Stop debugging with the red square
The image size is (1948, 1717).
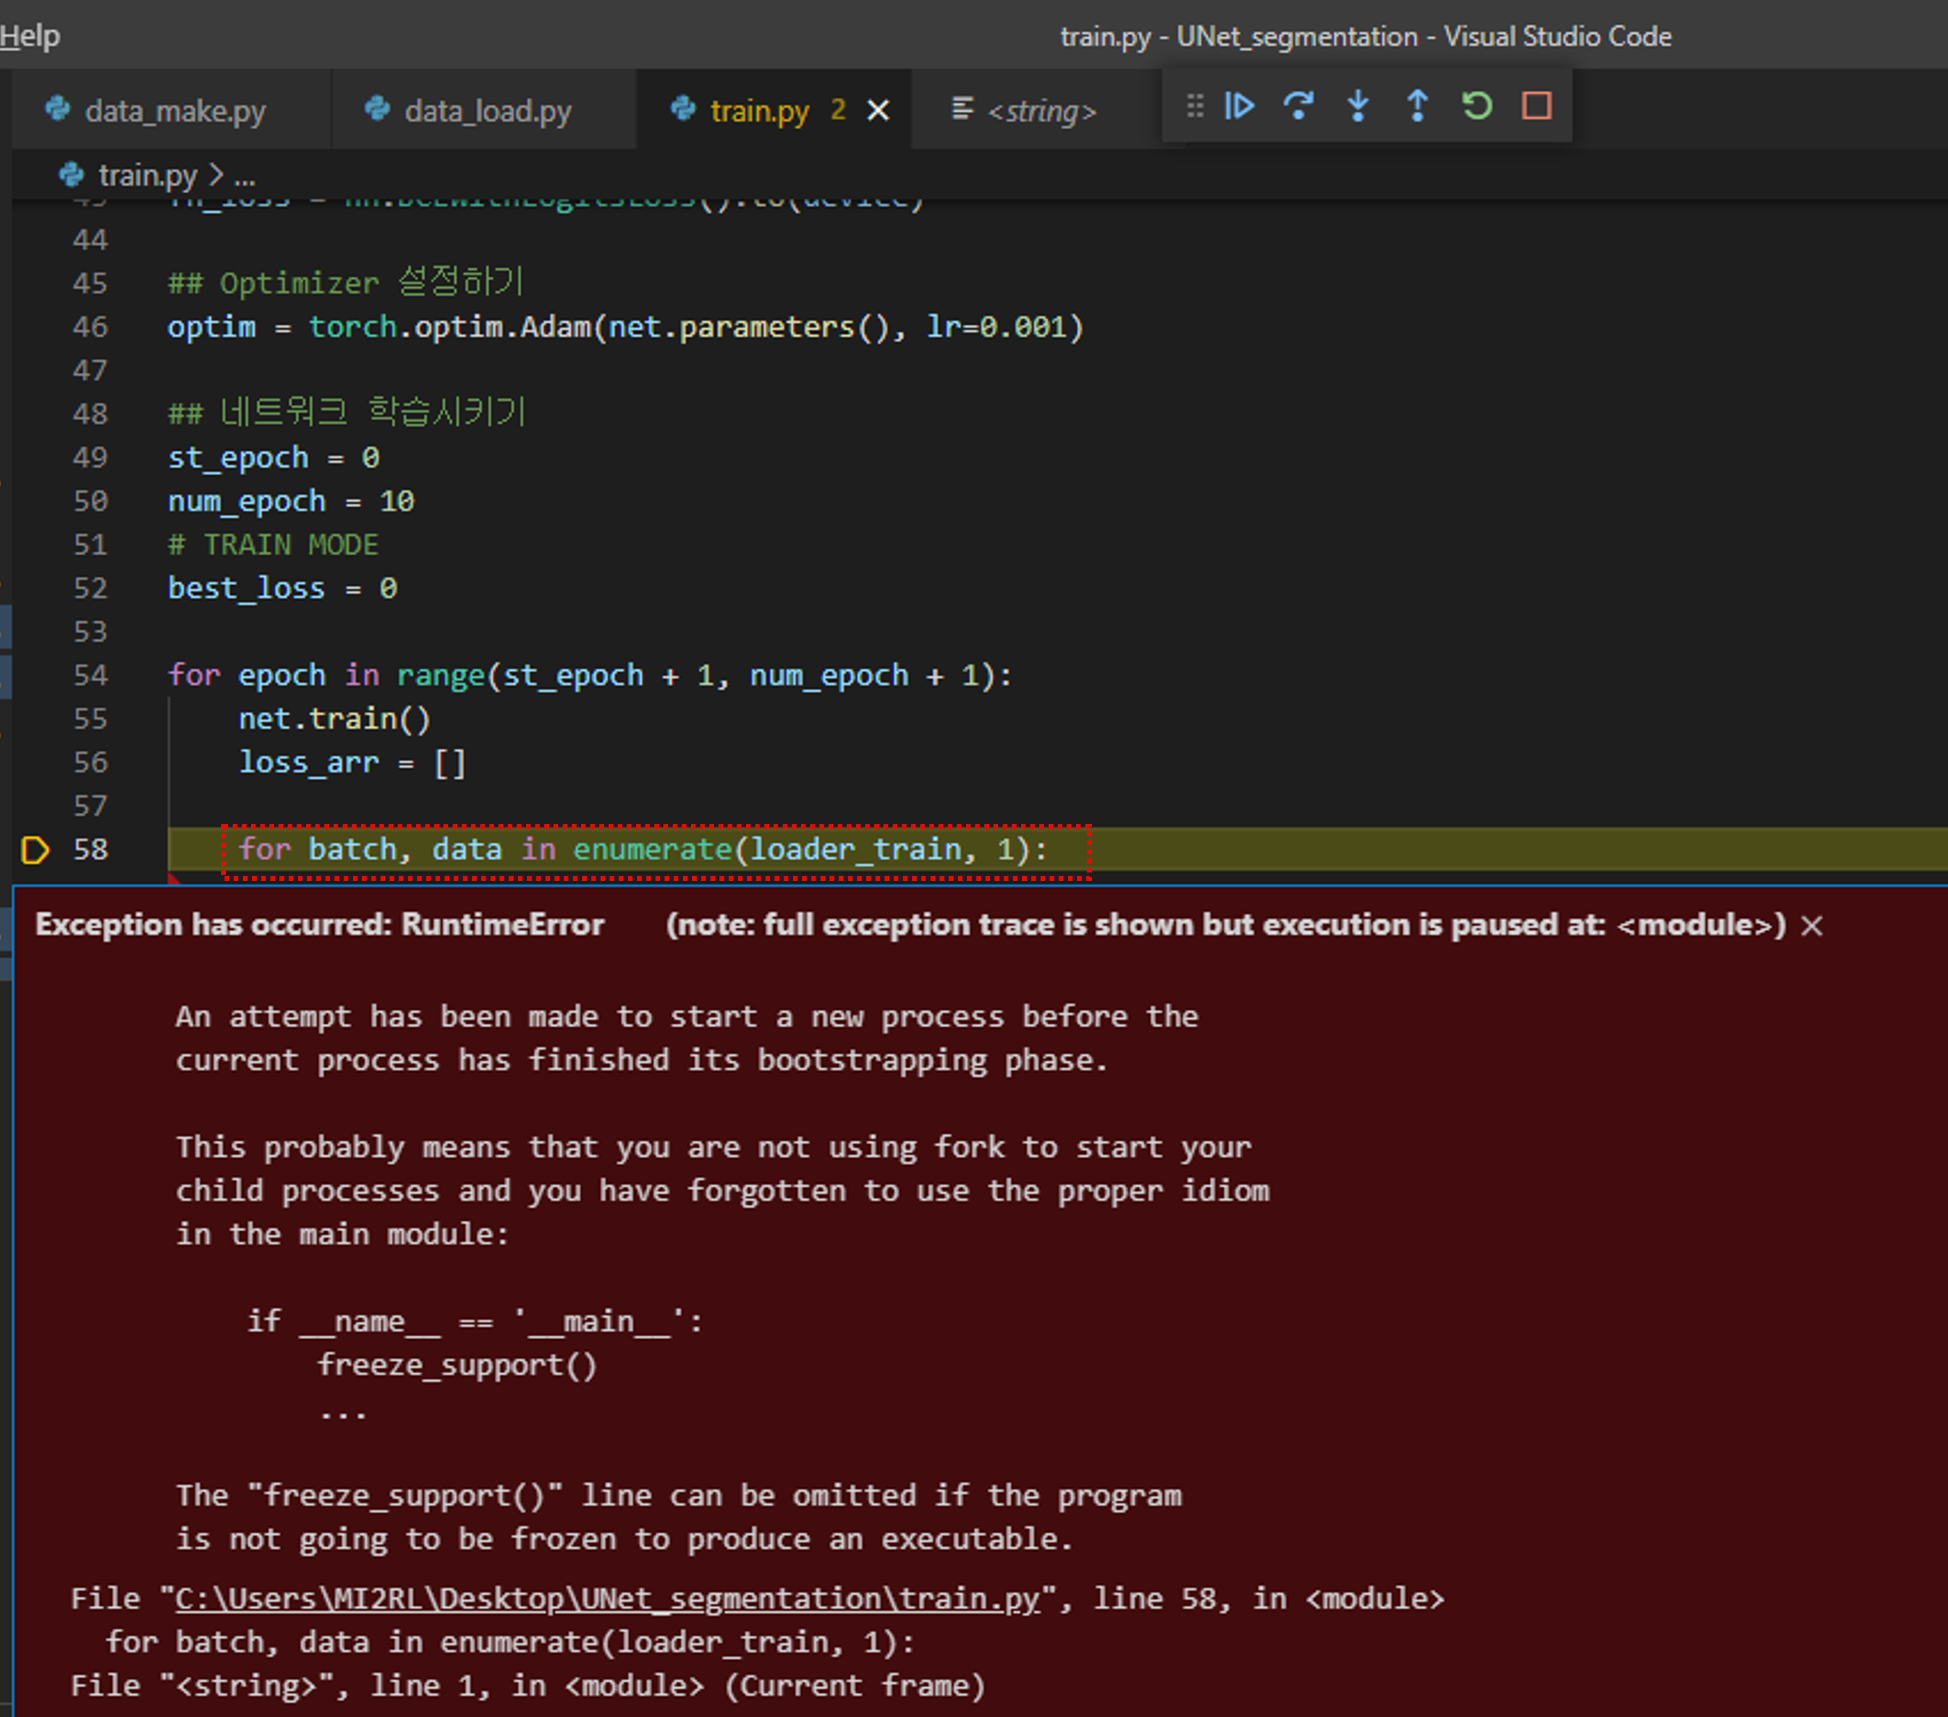pyautogui.click(x=1536, y=106)
